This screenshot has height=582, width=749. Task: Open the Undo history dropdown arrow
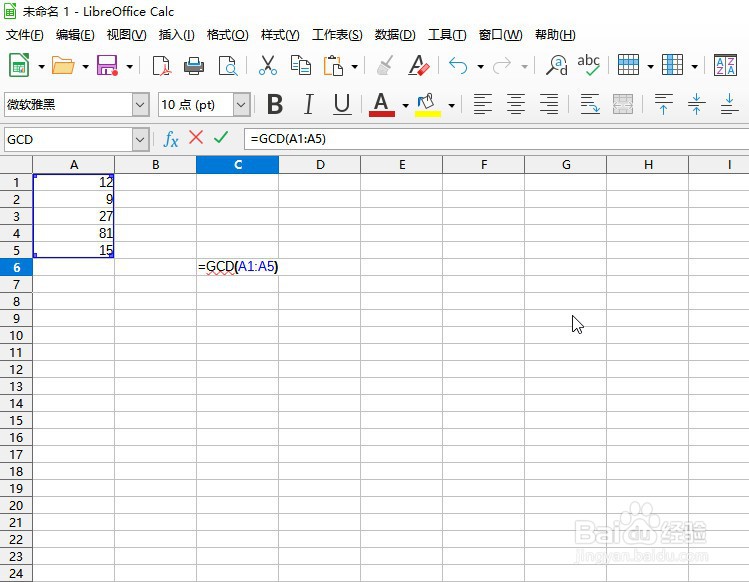pyautogui.click(x=480, y=66)
